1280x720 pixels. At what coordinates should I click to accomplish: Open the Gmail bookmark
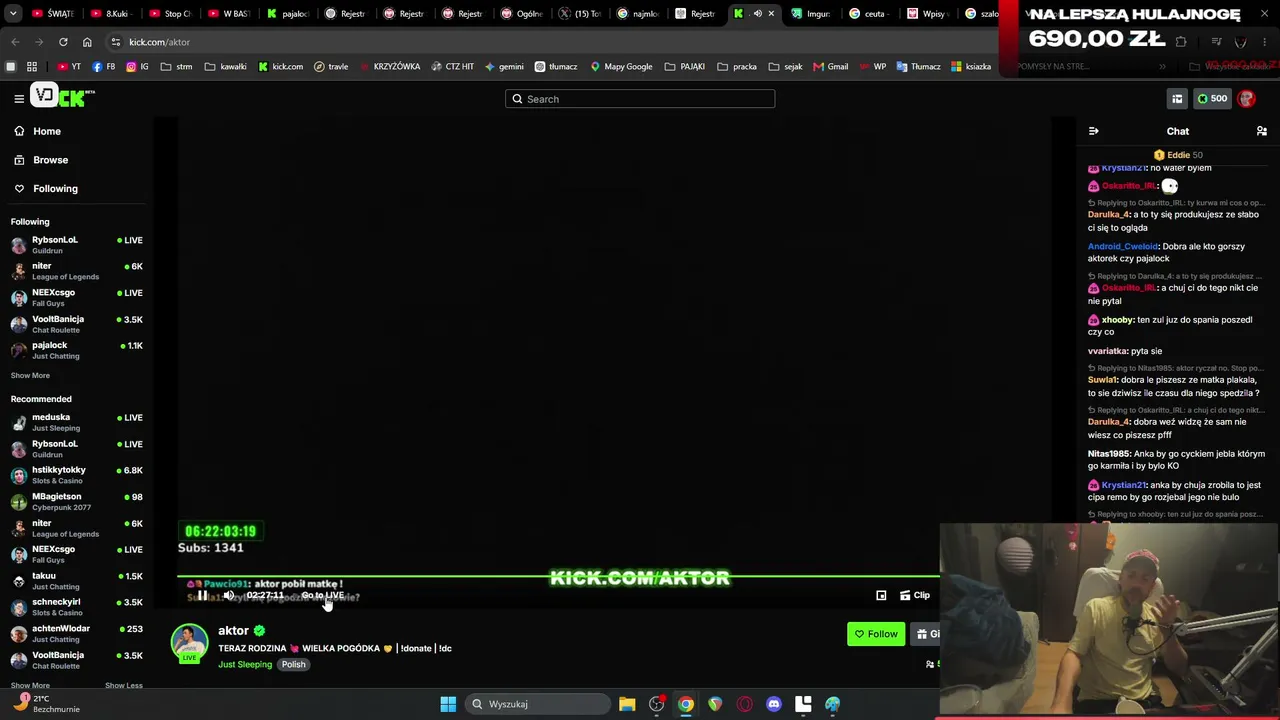pyautogui.click(x=831, y=67)
